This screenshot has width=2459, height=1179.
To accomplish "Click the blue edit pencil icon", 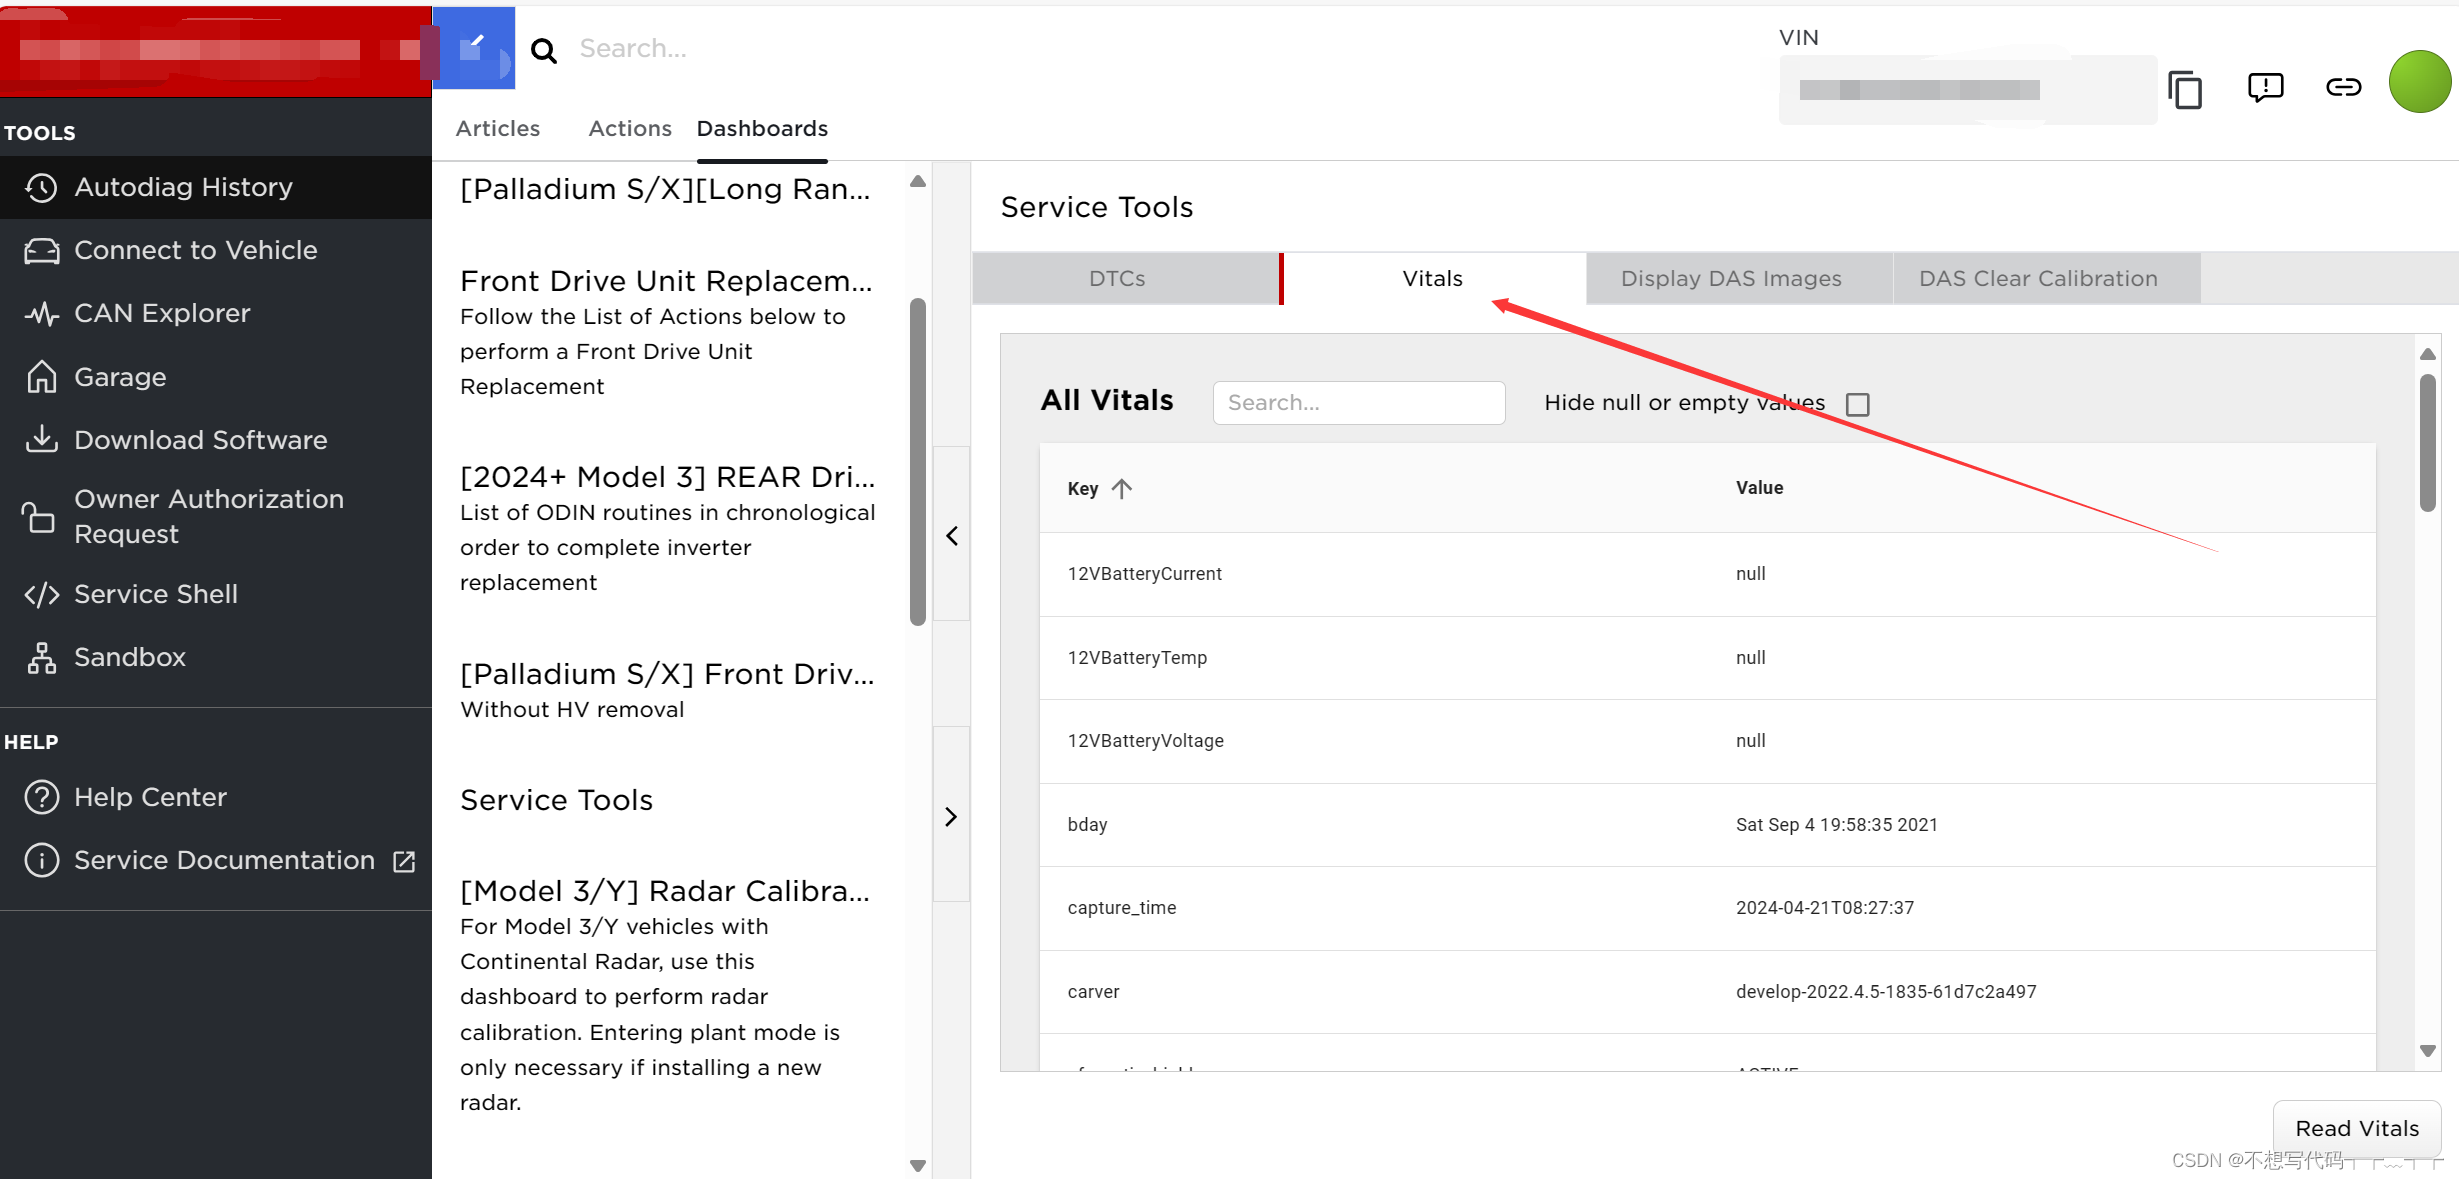I will [x=473, y=47].
